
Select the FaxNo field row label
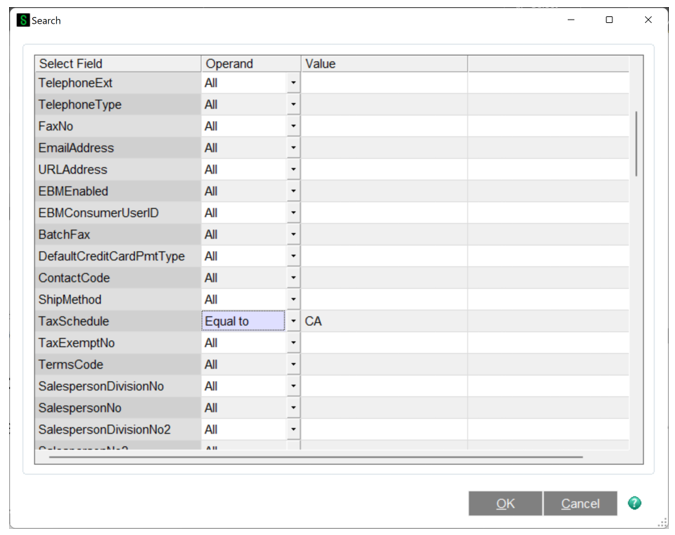[x=118, y=126]
